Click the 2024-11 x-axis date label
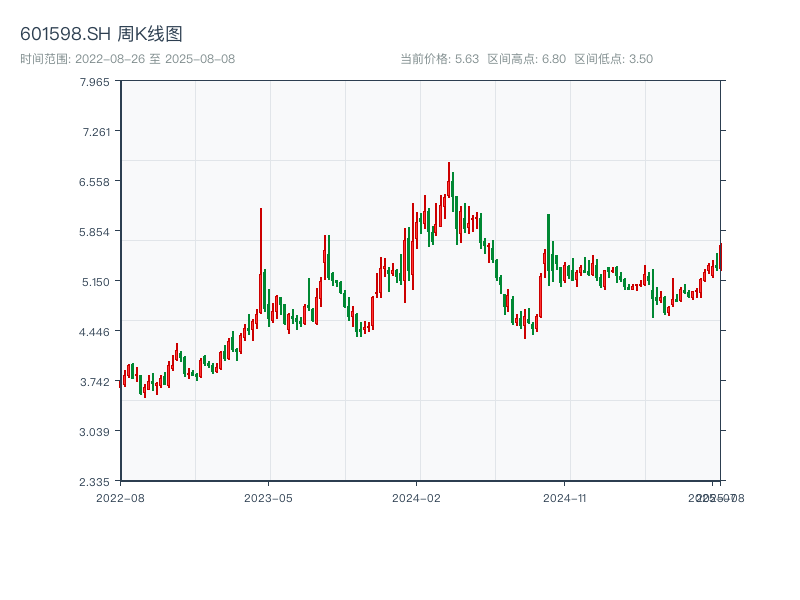This screenshot has height=600, width=800. 565,497
